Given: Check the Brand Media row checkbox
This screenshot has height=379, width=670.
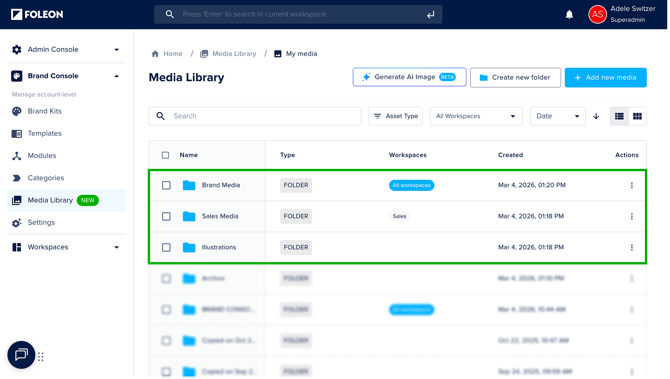Looking at the screenshot, I should pos(166,185).
